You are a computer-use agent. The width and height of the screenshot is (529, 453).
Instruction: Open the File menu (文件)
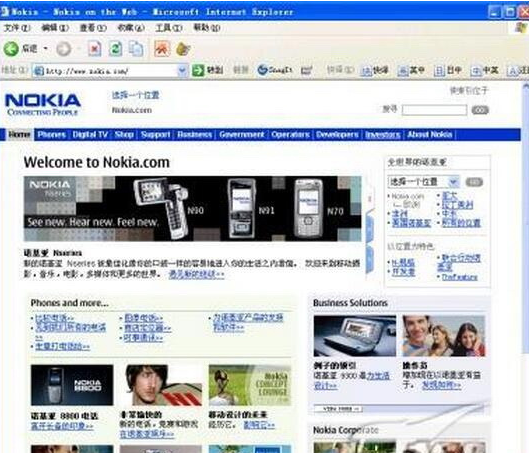point(17,28)
